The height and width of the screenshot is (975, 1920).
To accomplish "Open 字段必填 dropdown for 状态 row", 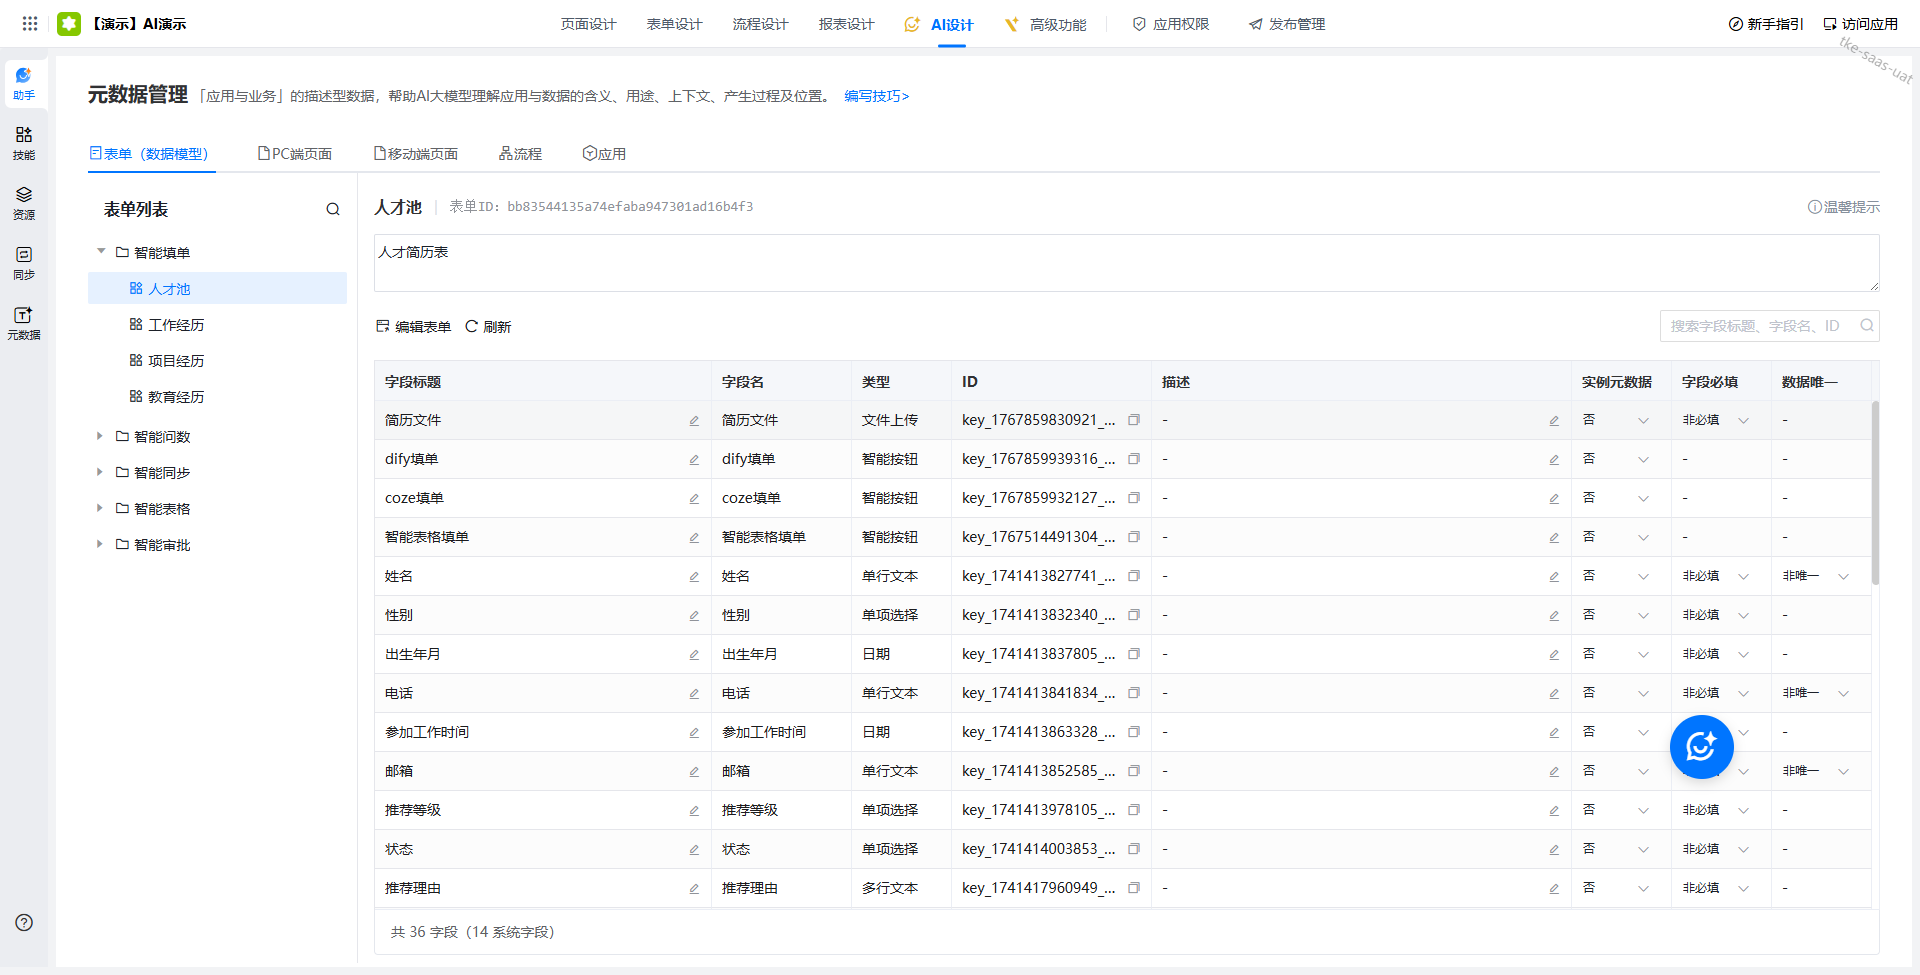I will coord(1716,849).
